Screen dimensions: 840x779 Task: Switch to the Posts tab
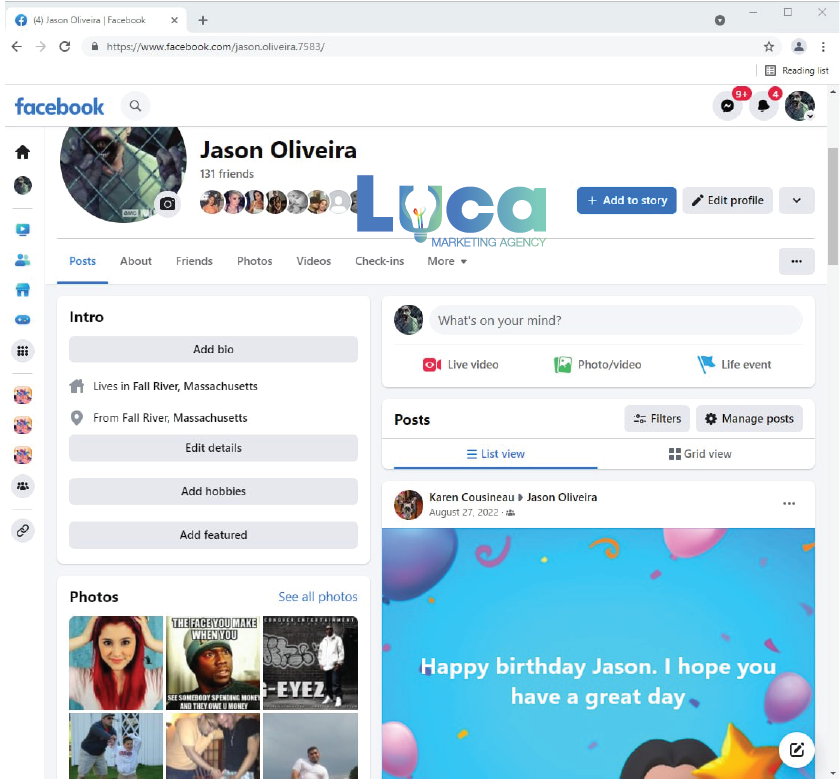coord(82,261)
